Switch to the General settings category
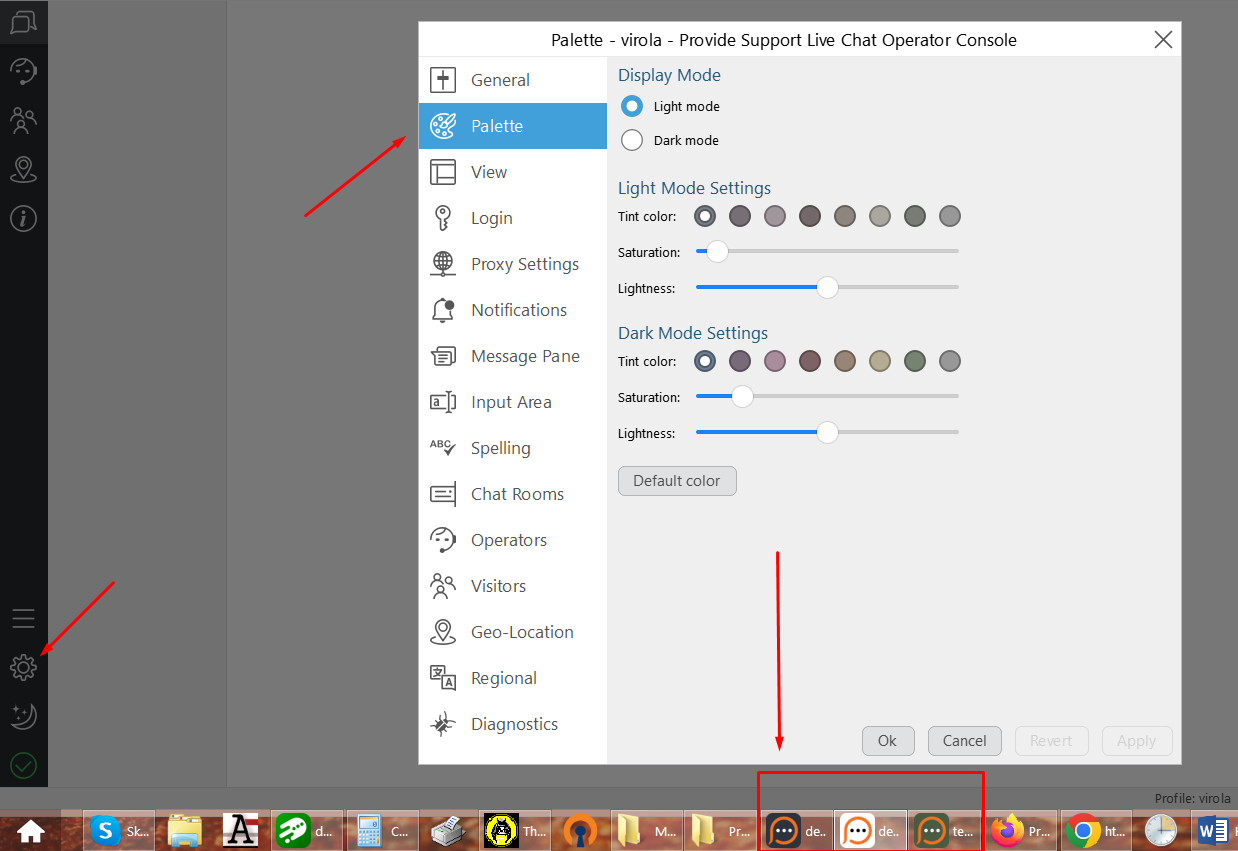Viewport: 1238px width, 851px height. [500, 80]
